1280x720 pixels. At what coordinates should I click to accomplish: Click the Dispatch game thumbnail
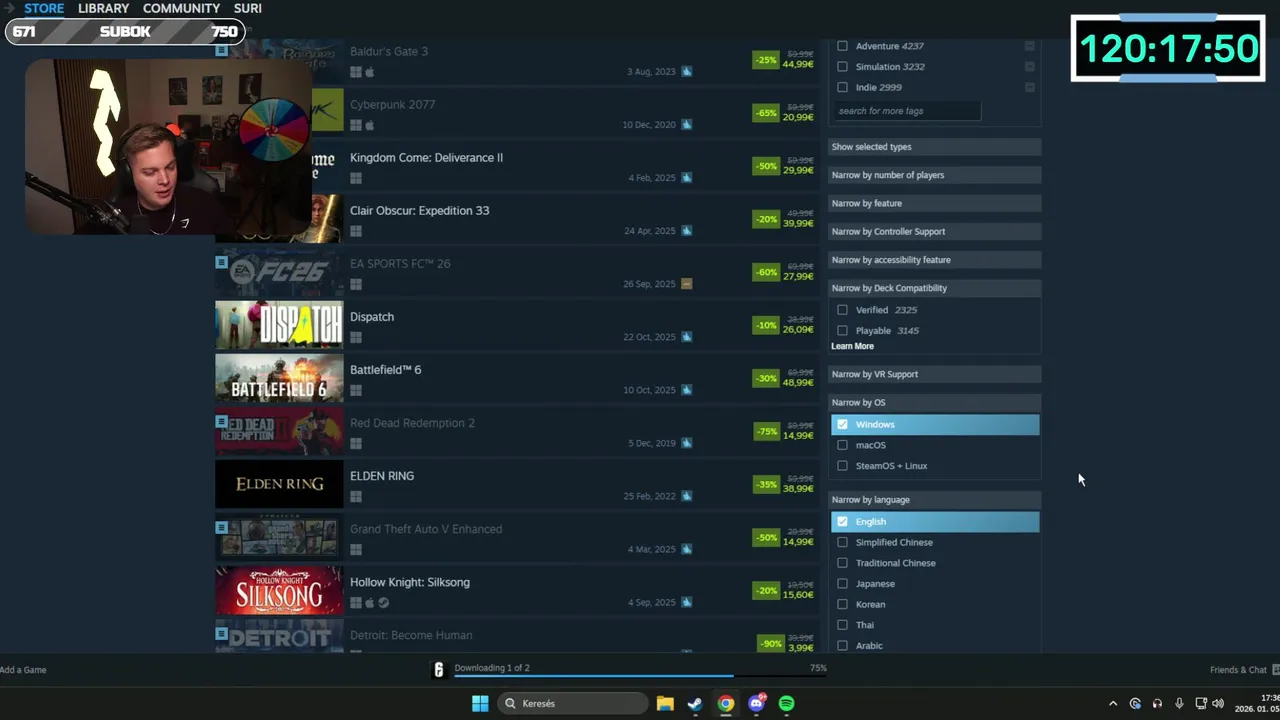[279, 325]
